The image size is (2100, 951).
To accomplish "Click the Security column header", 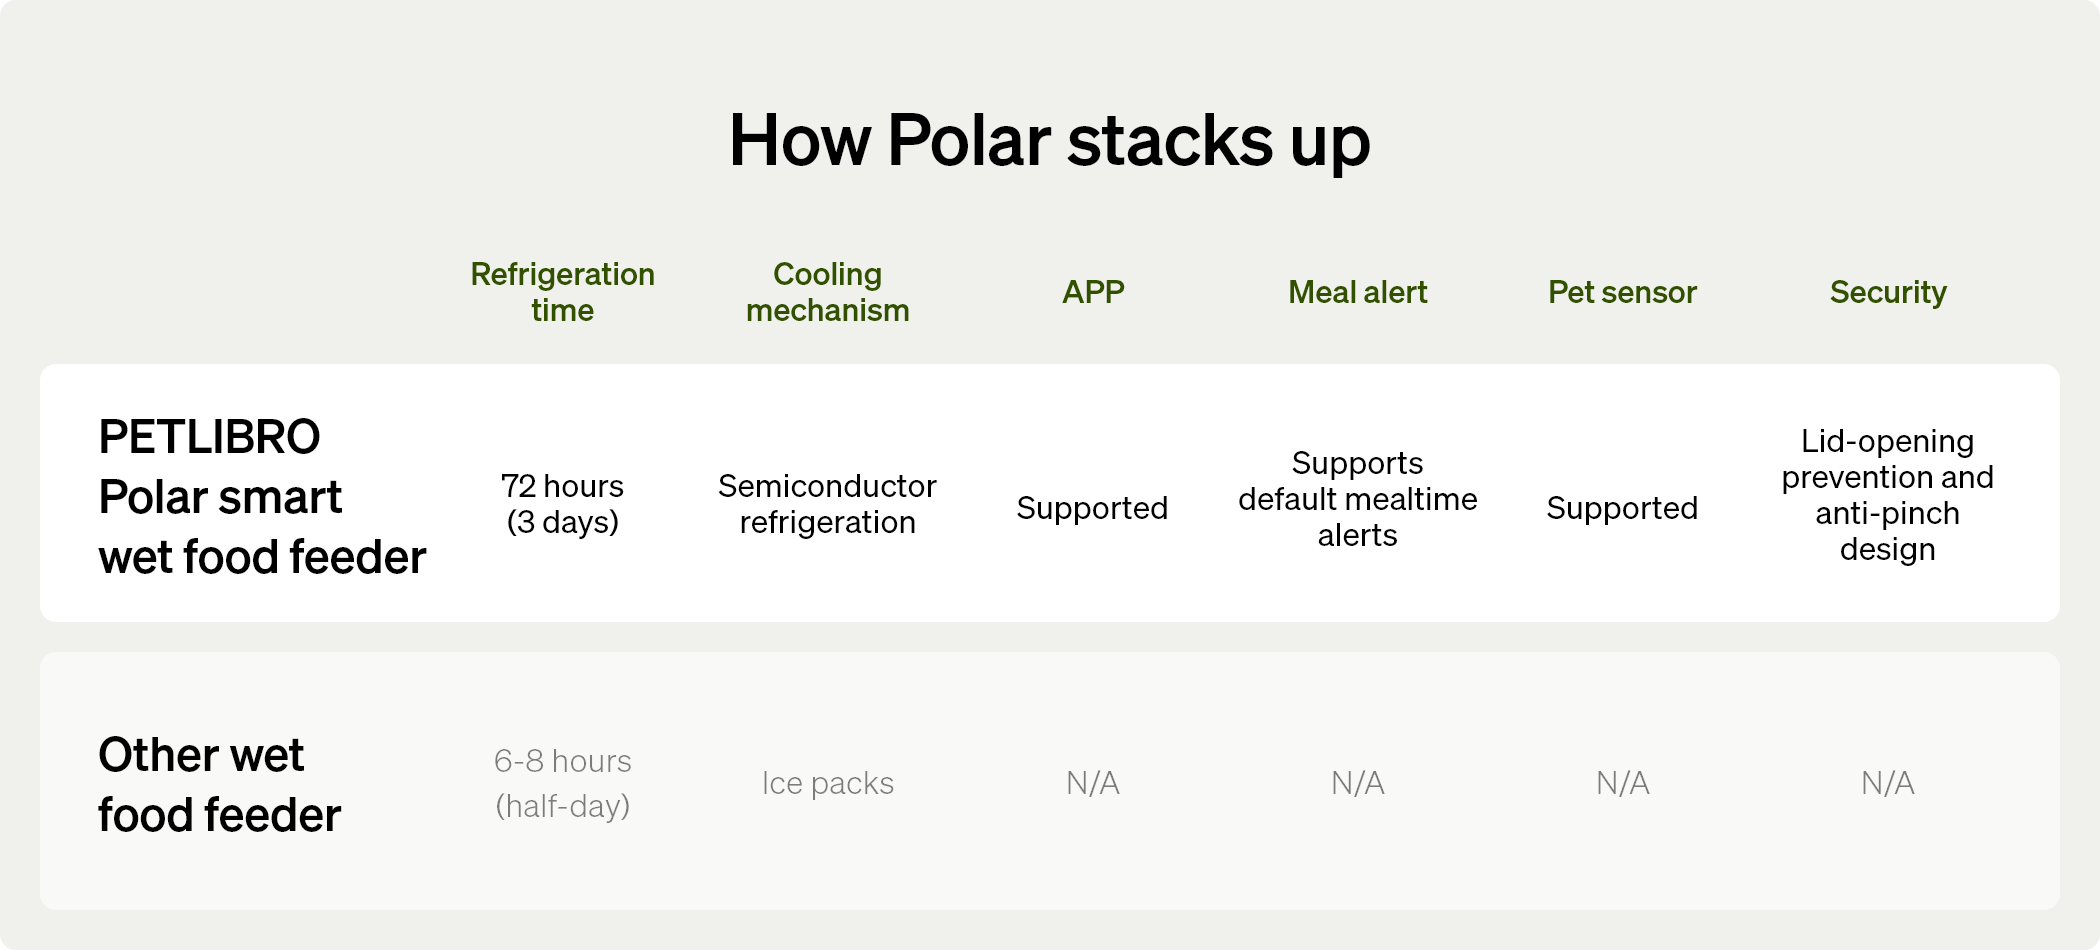I will [x=1887, y=292].
